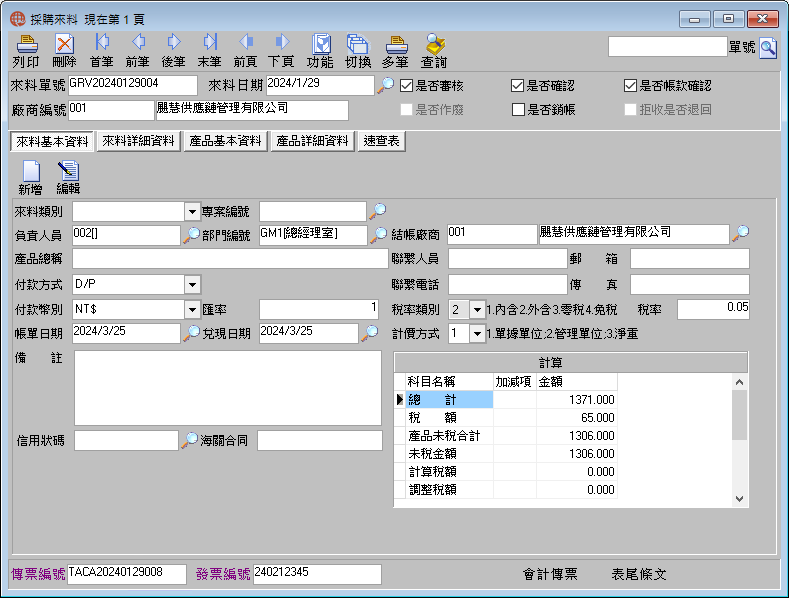Open date picker beside 兌現日期
Viewport: 789px width, 598px height.
370,333
